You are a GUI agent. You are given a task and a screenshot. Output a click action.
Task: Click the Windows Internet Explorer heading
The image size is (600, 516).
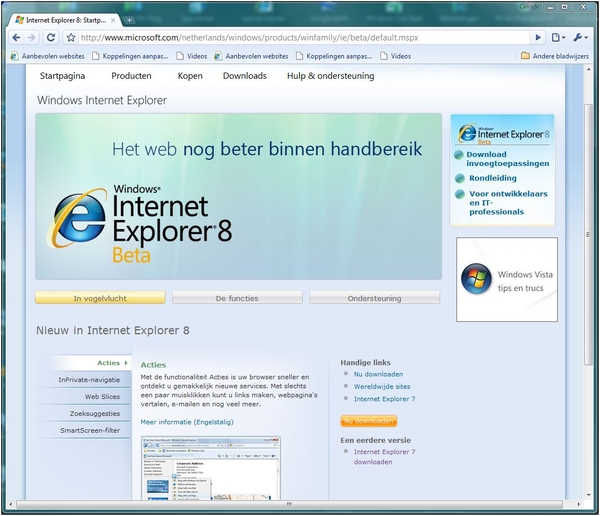102,100
